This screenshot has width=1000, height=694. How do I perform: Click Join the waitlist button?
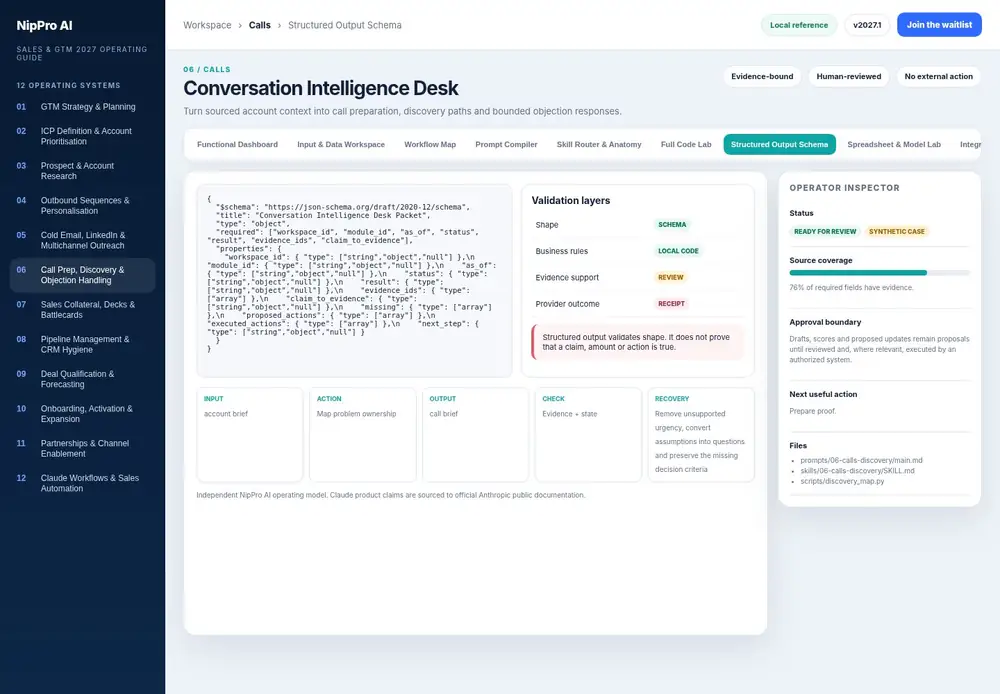[x=939, y=25]
